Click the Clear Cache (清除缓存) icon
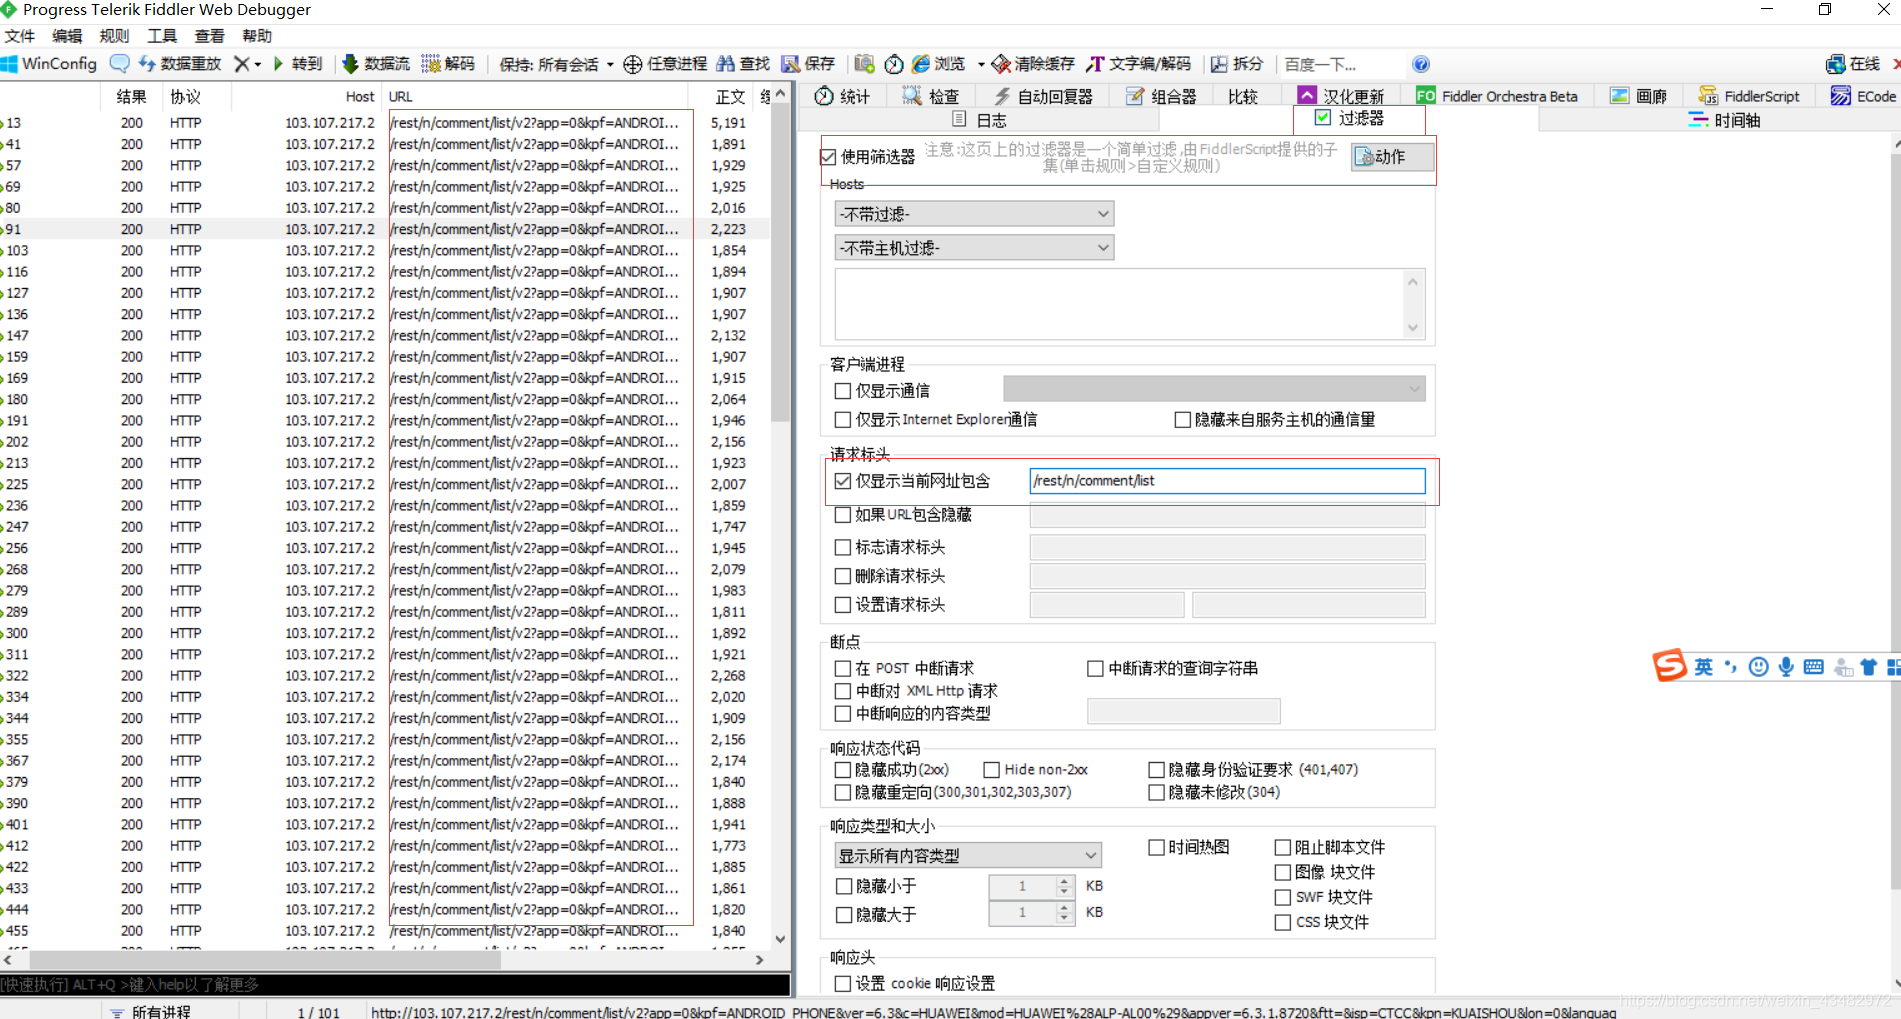This screenshot has height=1019, width=1901. 1001,64
